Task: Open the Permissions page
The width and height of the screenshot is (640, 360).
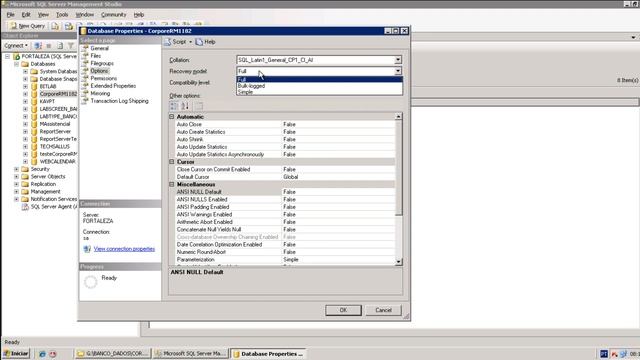Action: pos(104,78)
